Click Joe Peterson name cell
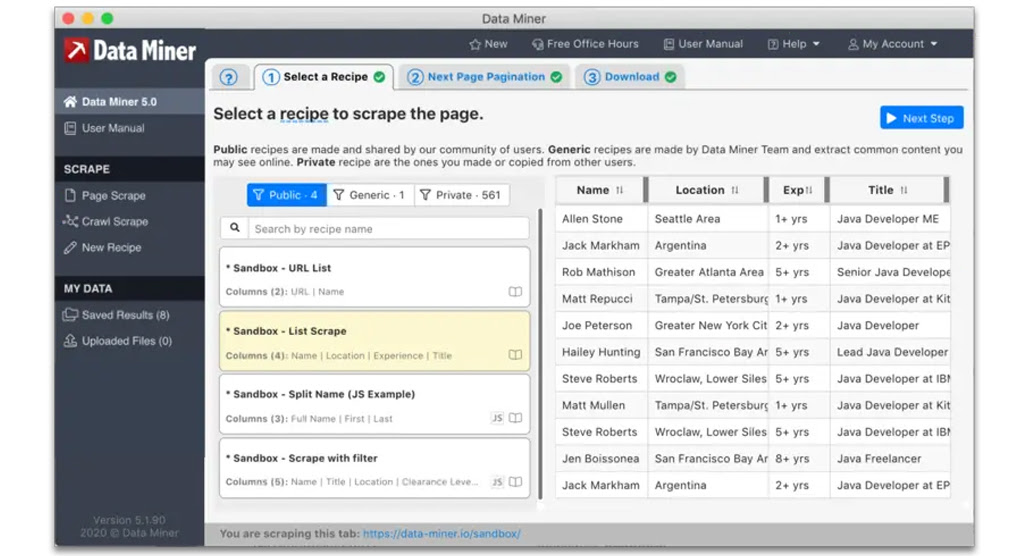 601,325
